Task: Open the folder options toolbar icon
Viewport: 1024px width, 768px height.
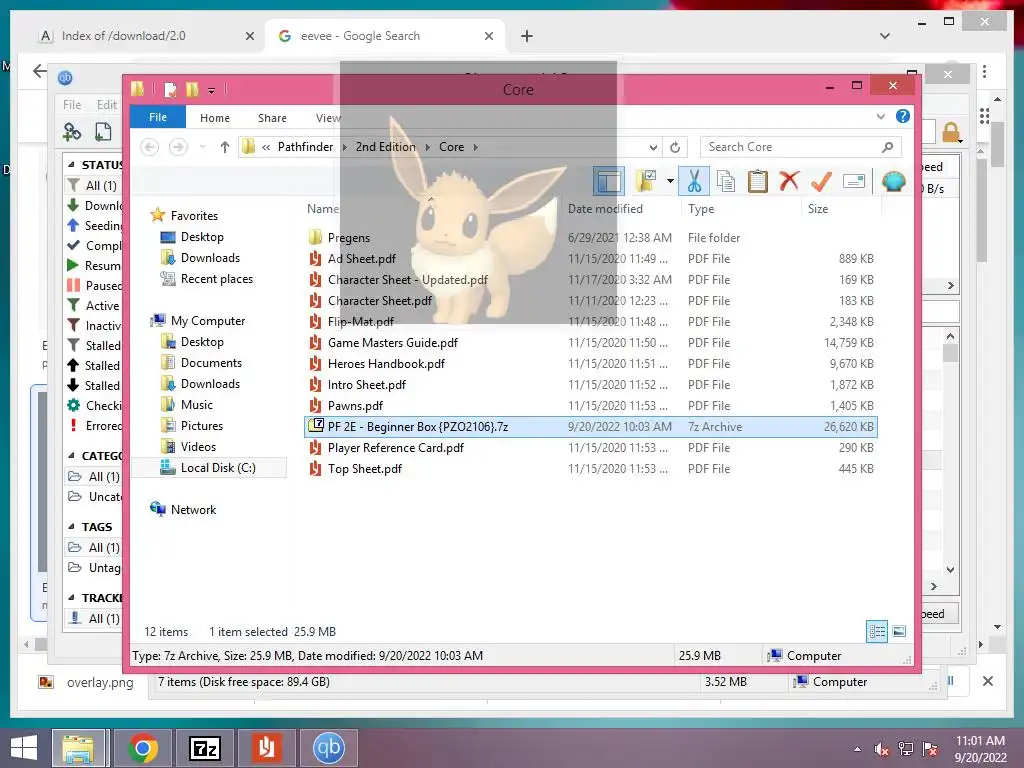Action: (646, 181)
